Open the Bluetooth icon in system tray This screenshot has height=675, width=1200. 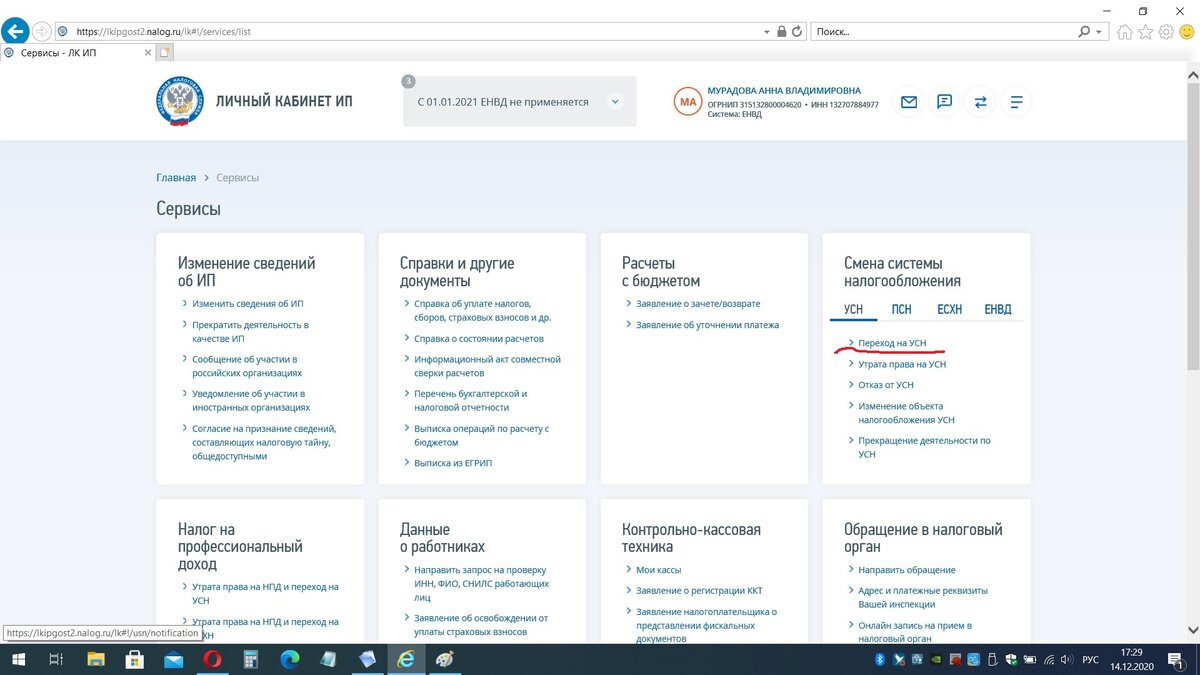pyautogui.click(x=879, y=659)
